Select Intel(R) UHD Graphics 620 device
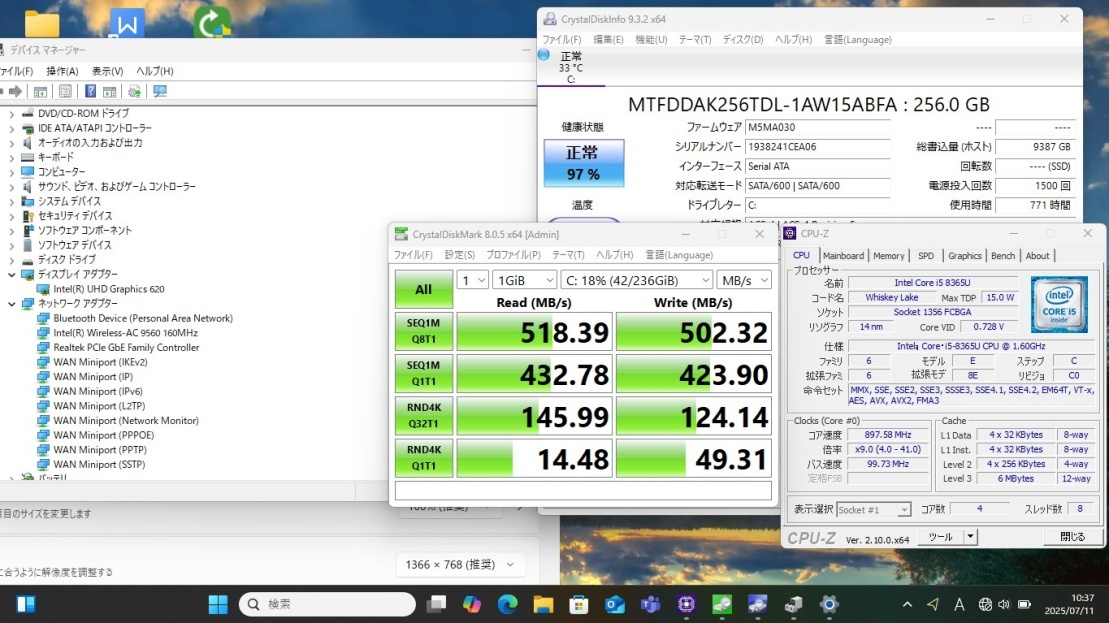Viewport: 1109px width, 623px height. [x=109, y=289]
